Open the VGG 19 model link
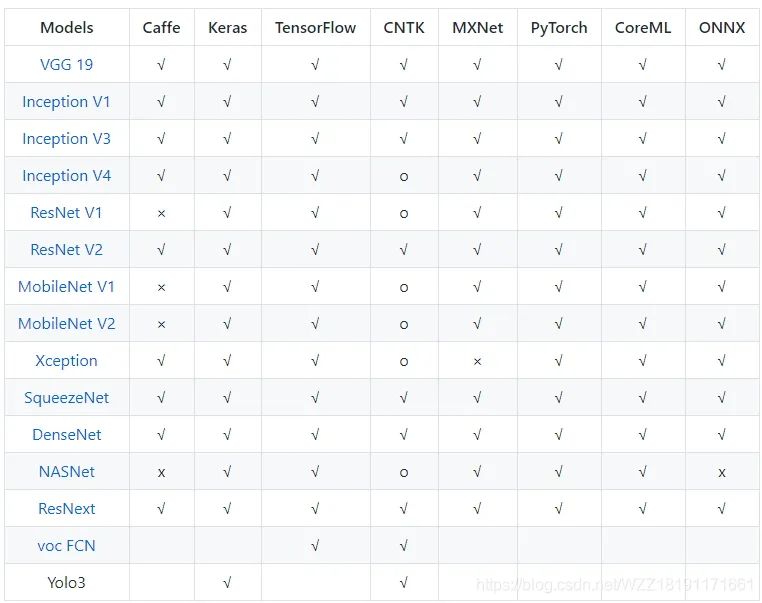The width and height of the screenshot is (762, 603). [66, 64]
